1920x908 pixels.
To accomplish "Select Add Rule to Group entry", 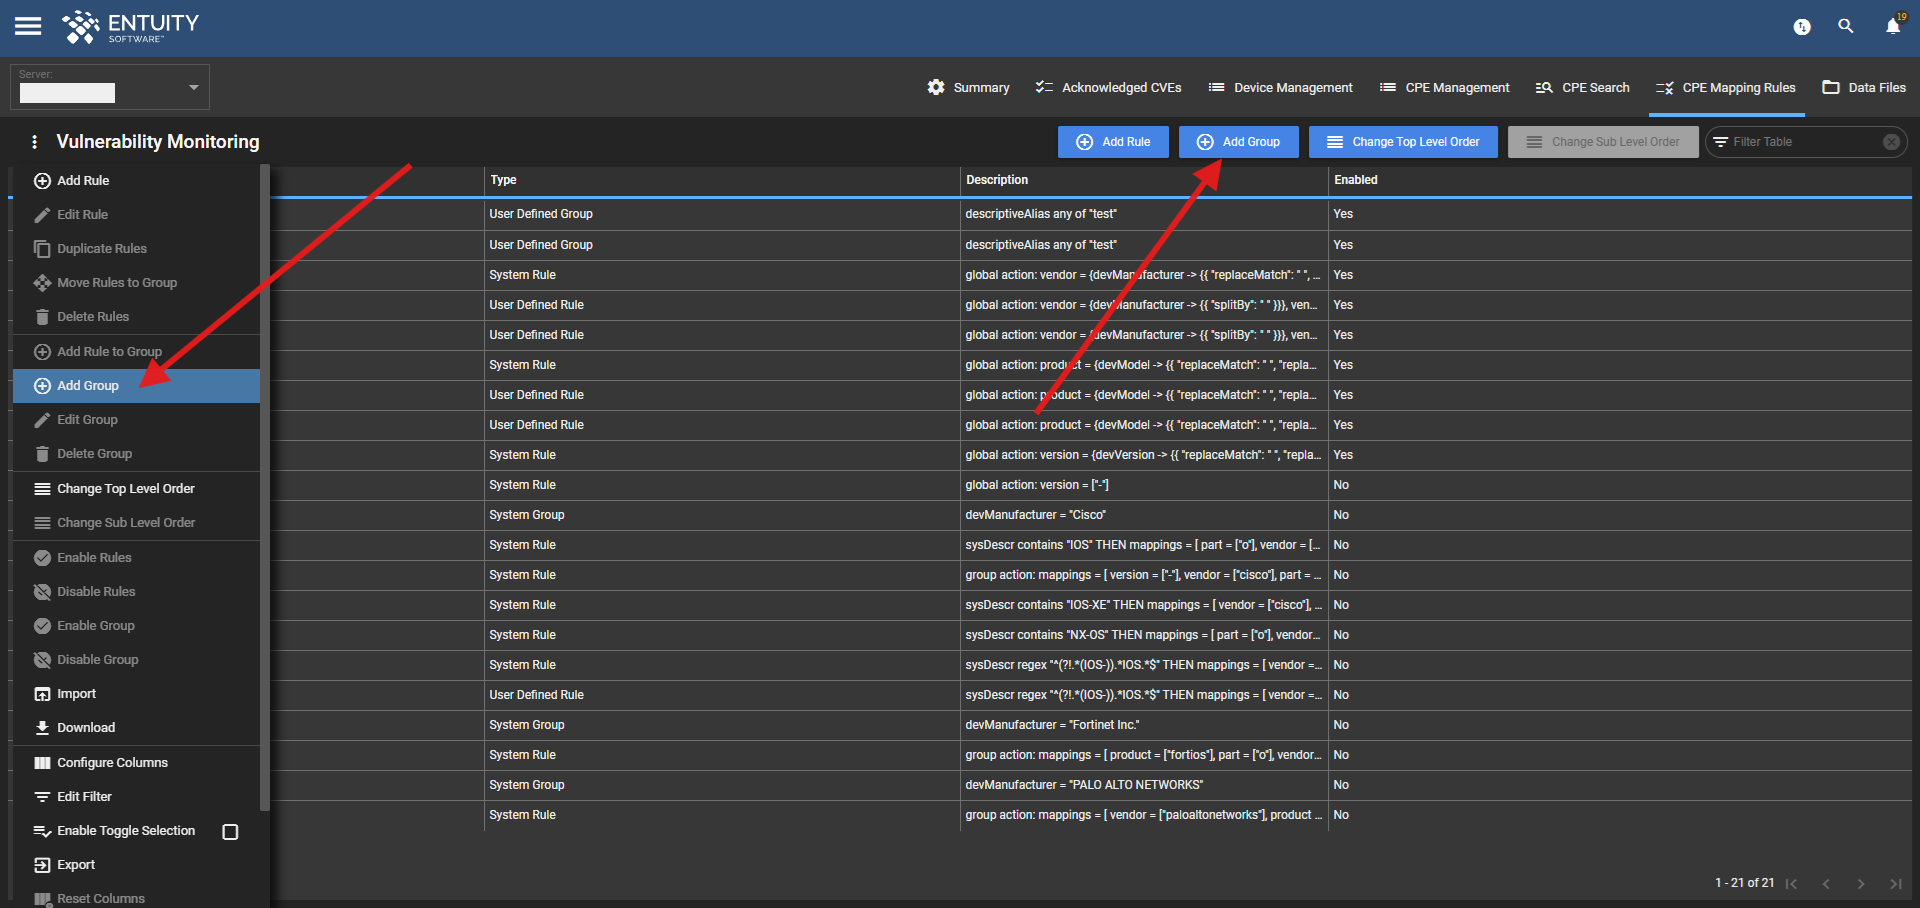I will [x=136, y=352].
